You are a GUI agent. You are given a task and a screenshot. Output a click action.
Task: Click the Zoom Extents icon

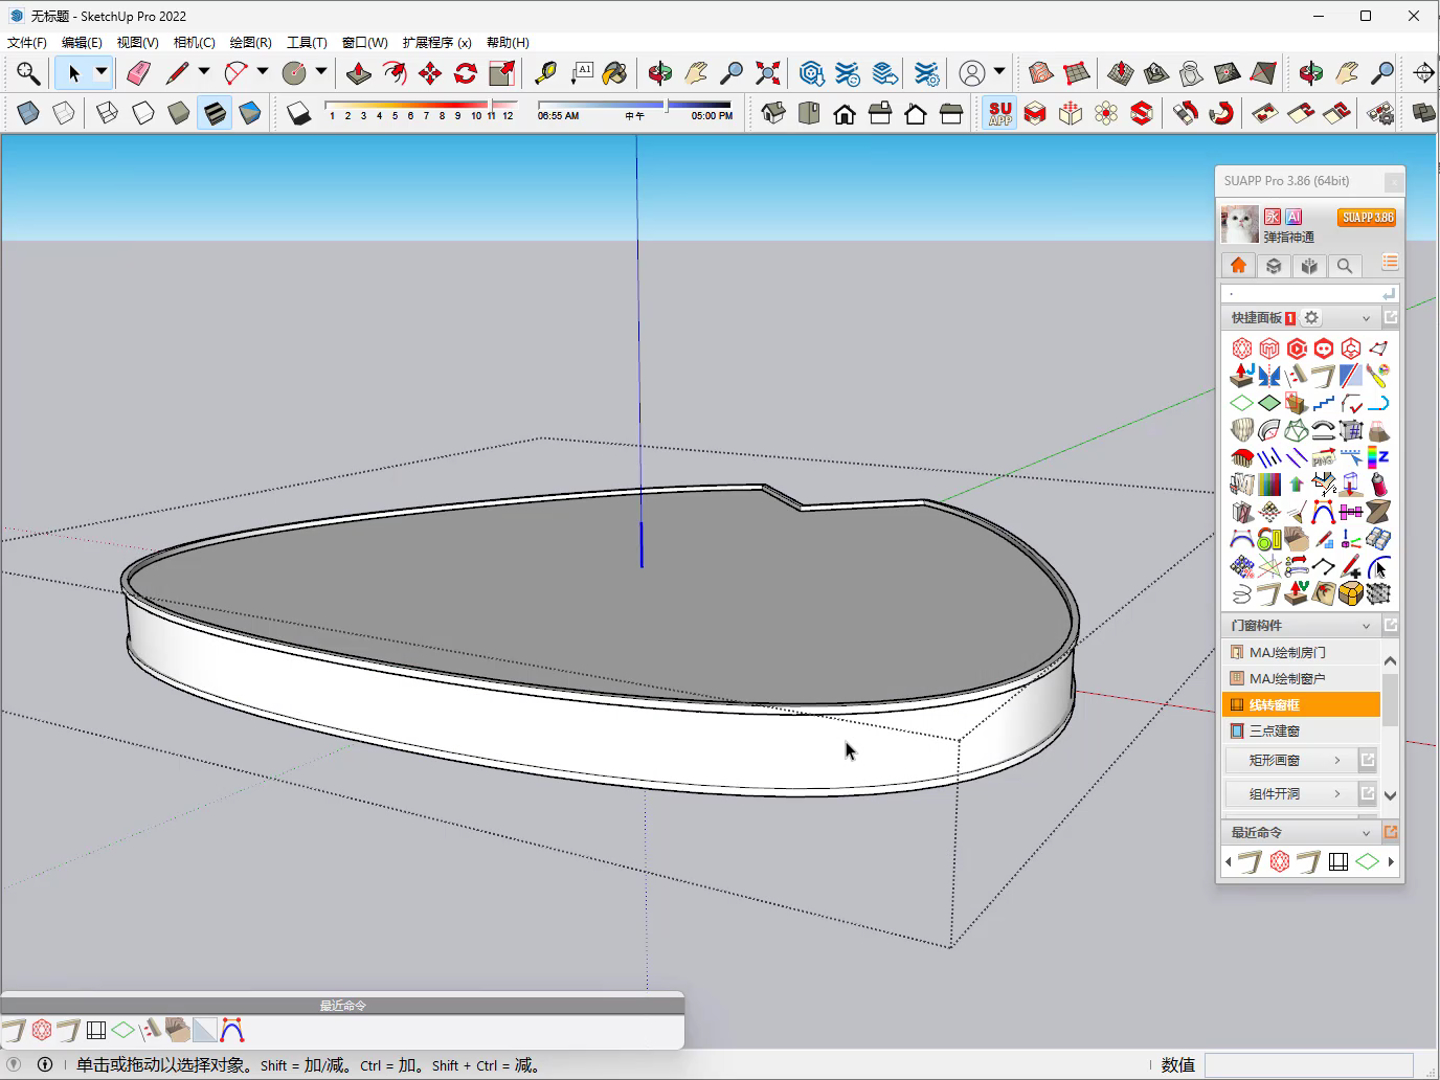[768, 73]
